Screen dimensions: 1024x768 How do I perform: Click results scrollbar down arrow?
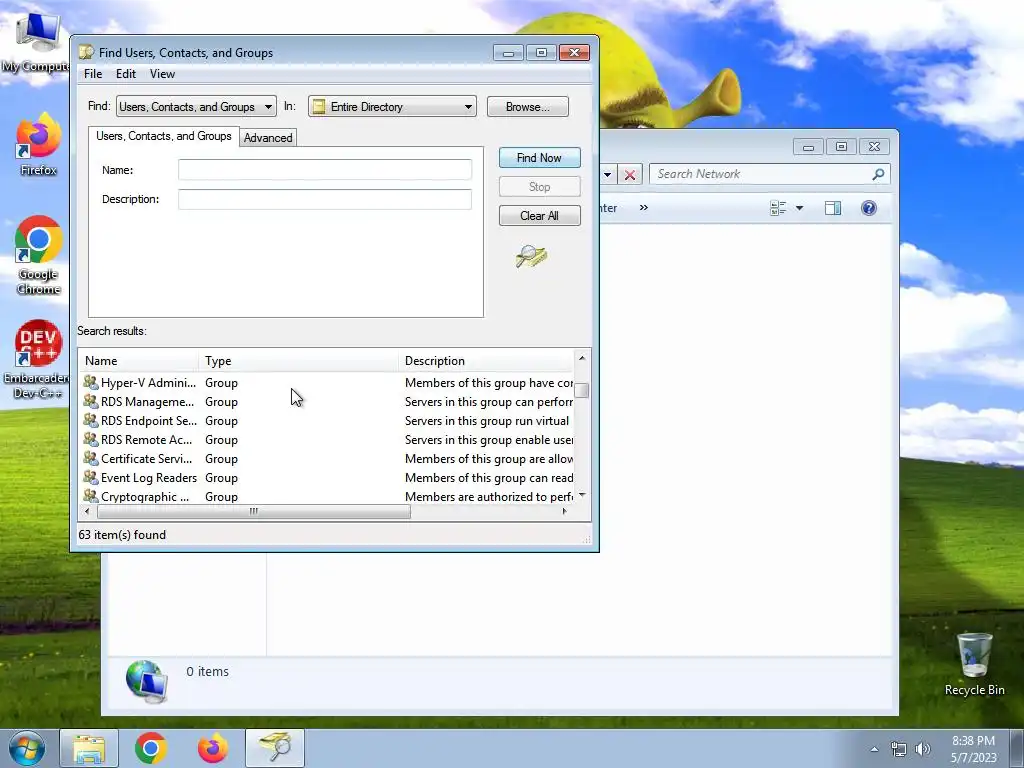[581, 495]
